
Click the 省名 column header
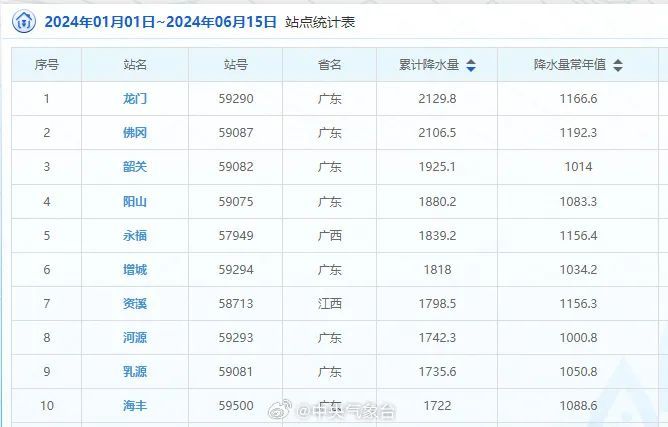(330, 65)
